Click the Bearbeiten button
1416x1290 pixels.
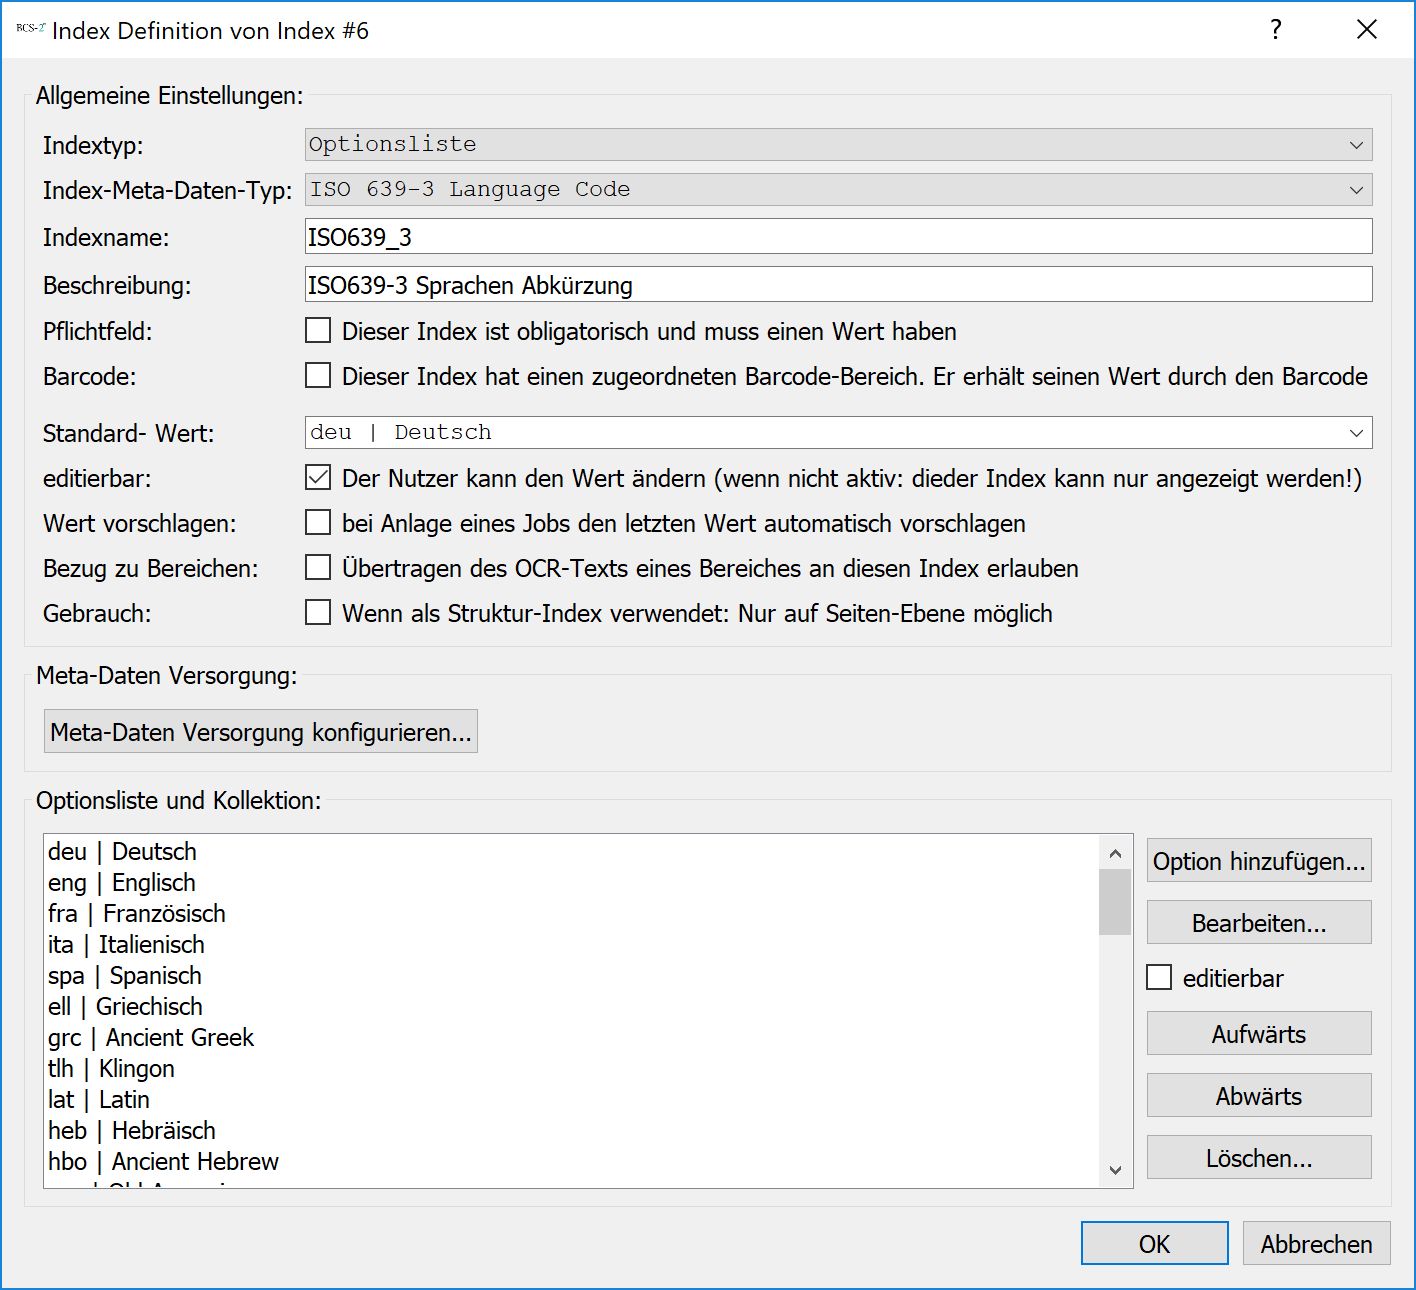click(1259, 923)
